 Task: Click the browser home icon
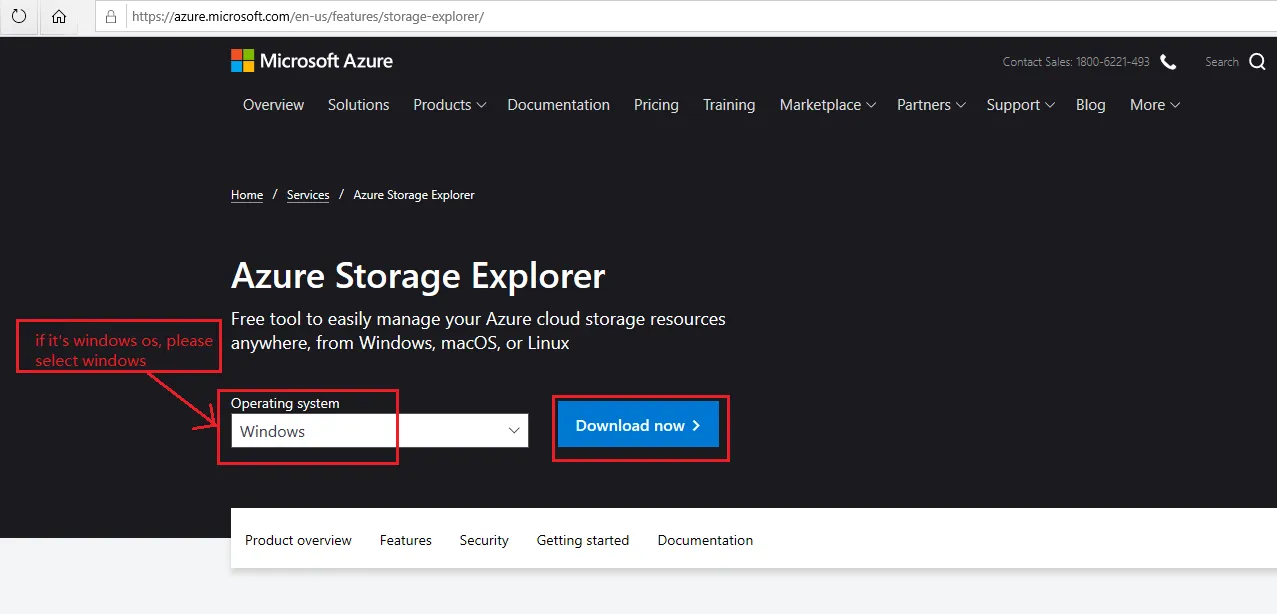point(59,17)
